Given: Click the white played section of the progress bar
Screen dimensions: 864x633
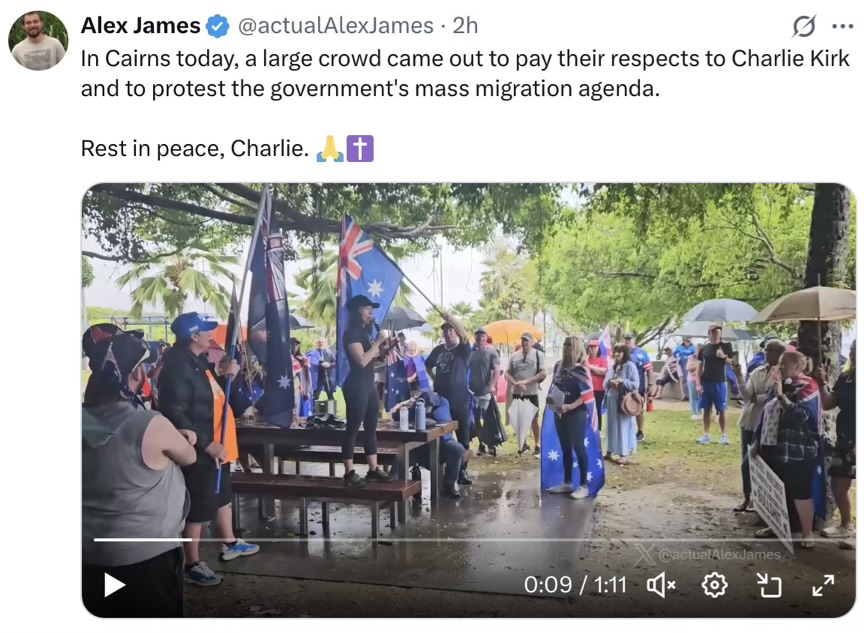Looking at the screenshot, I should pyautogui.click(x=143, y=540).
